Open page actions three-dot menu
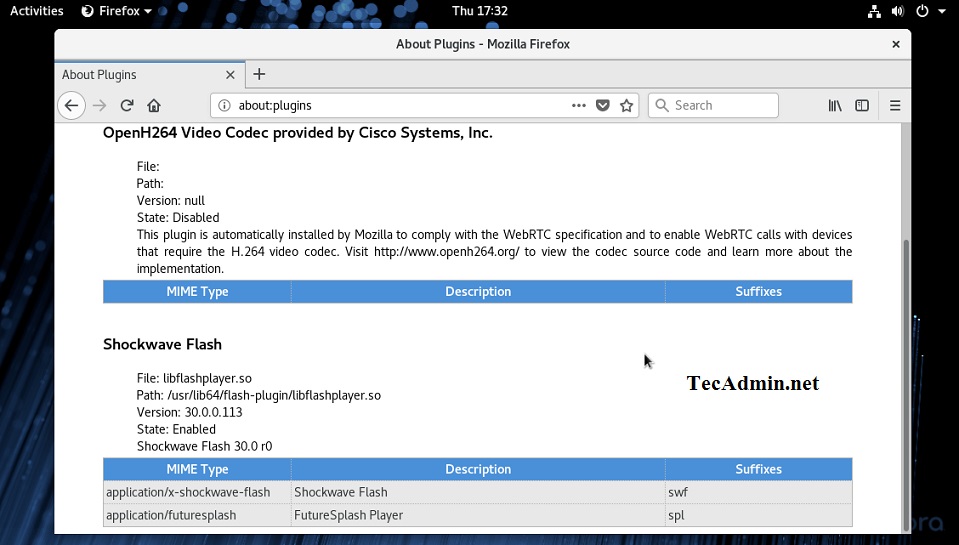The image size is (959, 545). click(579, 105)
